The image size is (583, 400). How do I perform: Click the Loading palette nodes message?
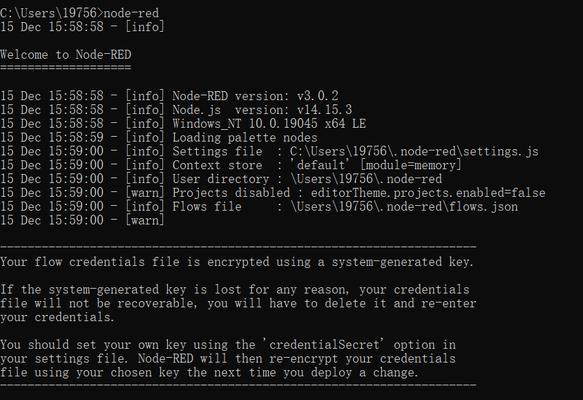[x=245, y=138]
